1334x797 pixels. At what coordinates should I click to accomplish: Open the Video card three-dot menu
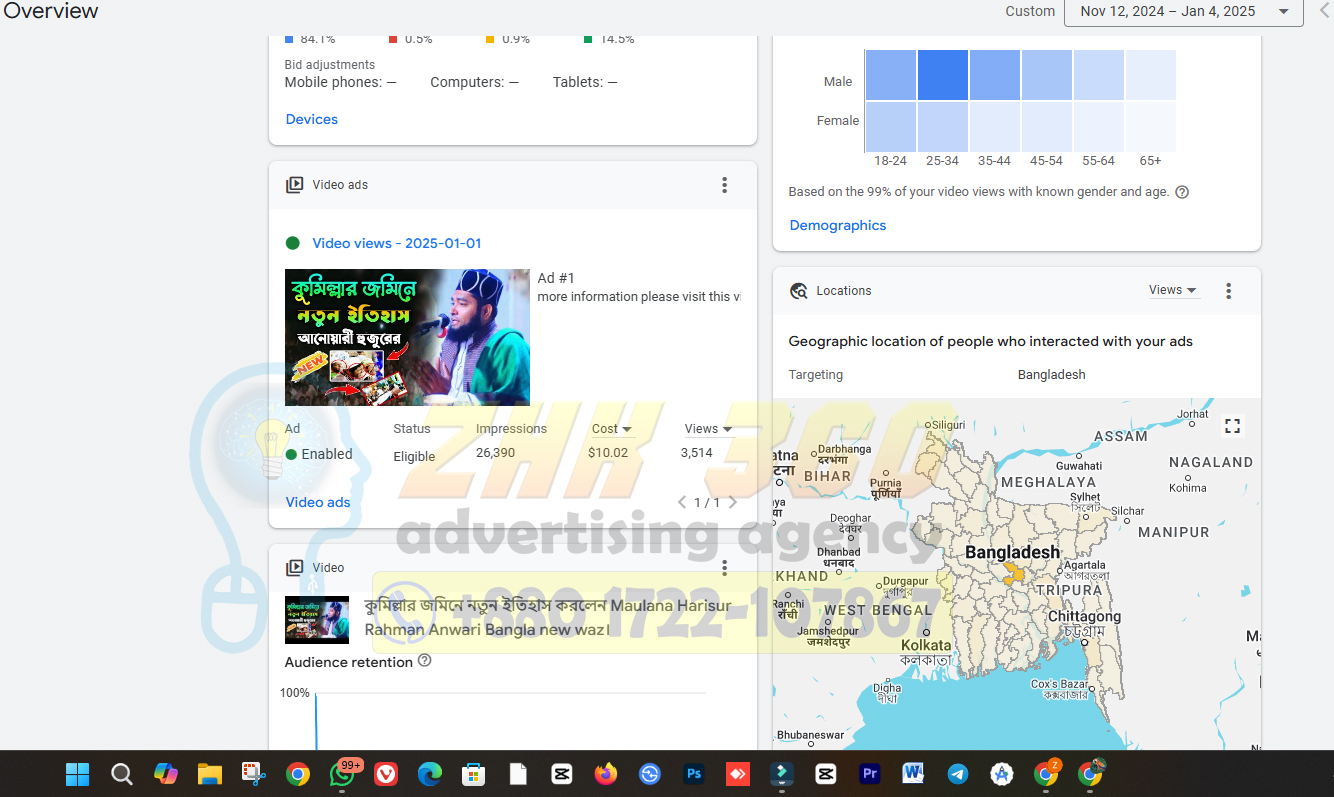coord(724,568)
